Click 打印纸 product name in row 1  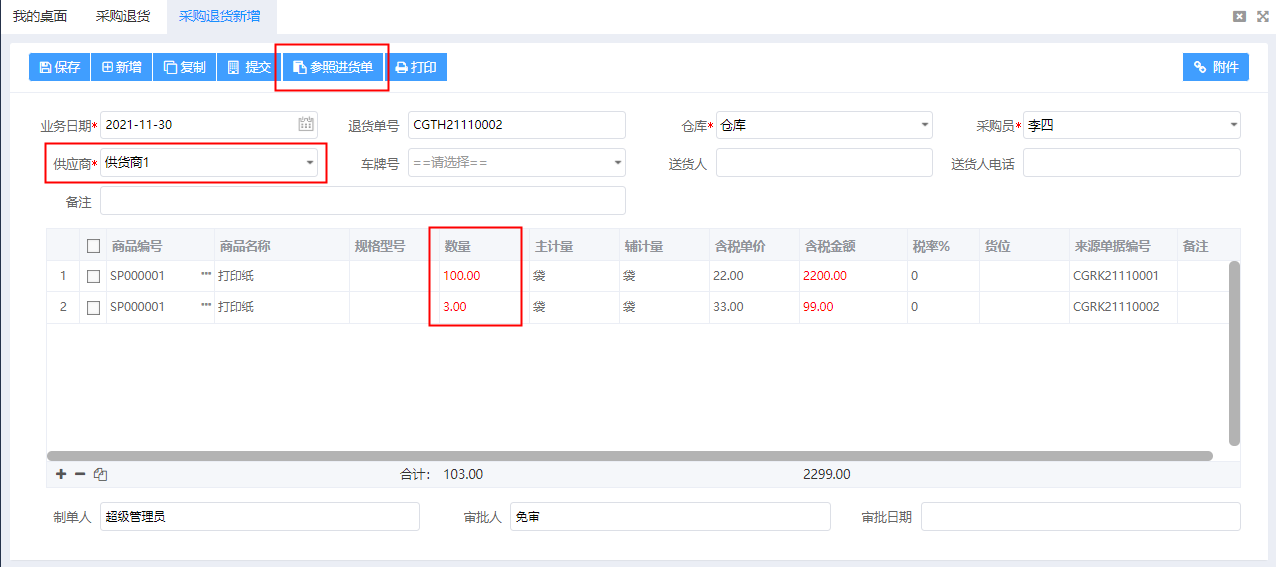click(x=236, y=276)
